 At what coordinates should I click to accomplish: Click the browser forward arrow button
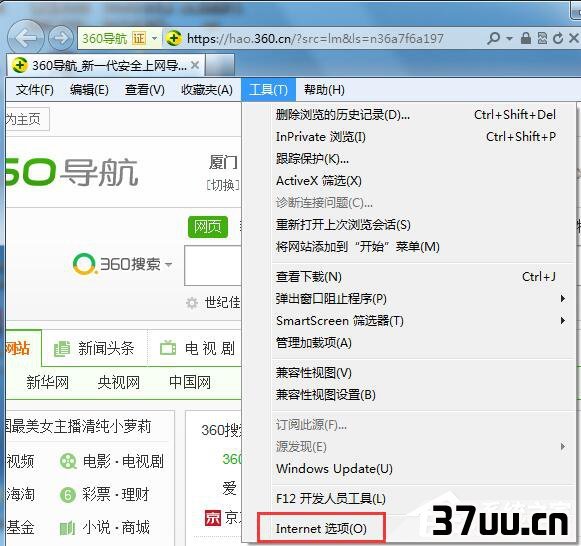click(61, 38)
